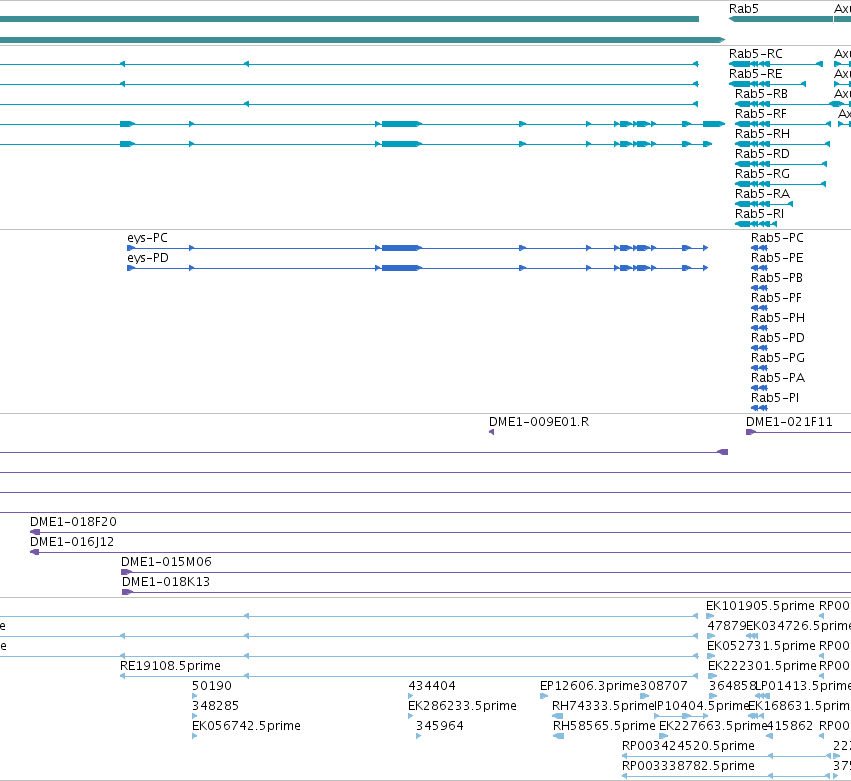The image size is (851, 781).
Task: Select the Rab5-PH protein label
Action: pos(778,319)
